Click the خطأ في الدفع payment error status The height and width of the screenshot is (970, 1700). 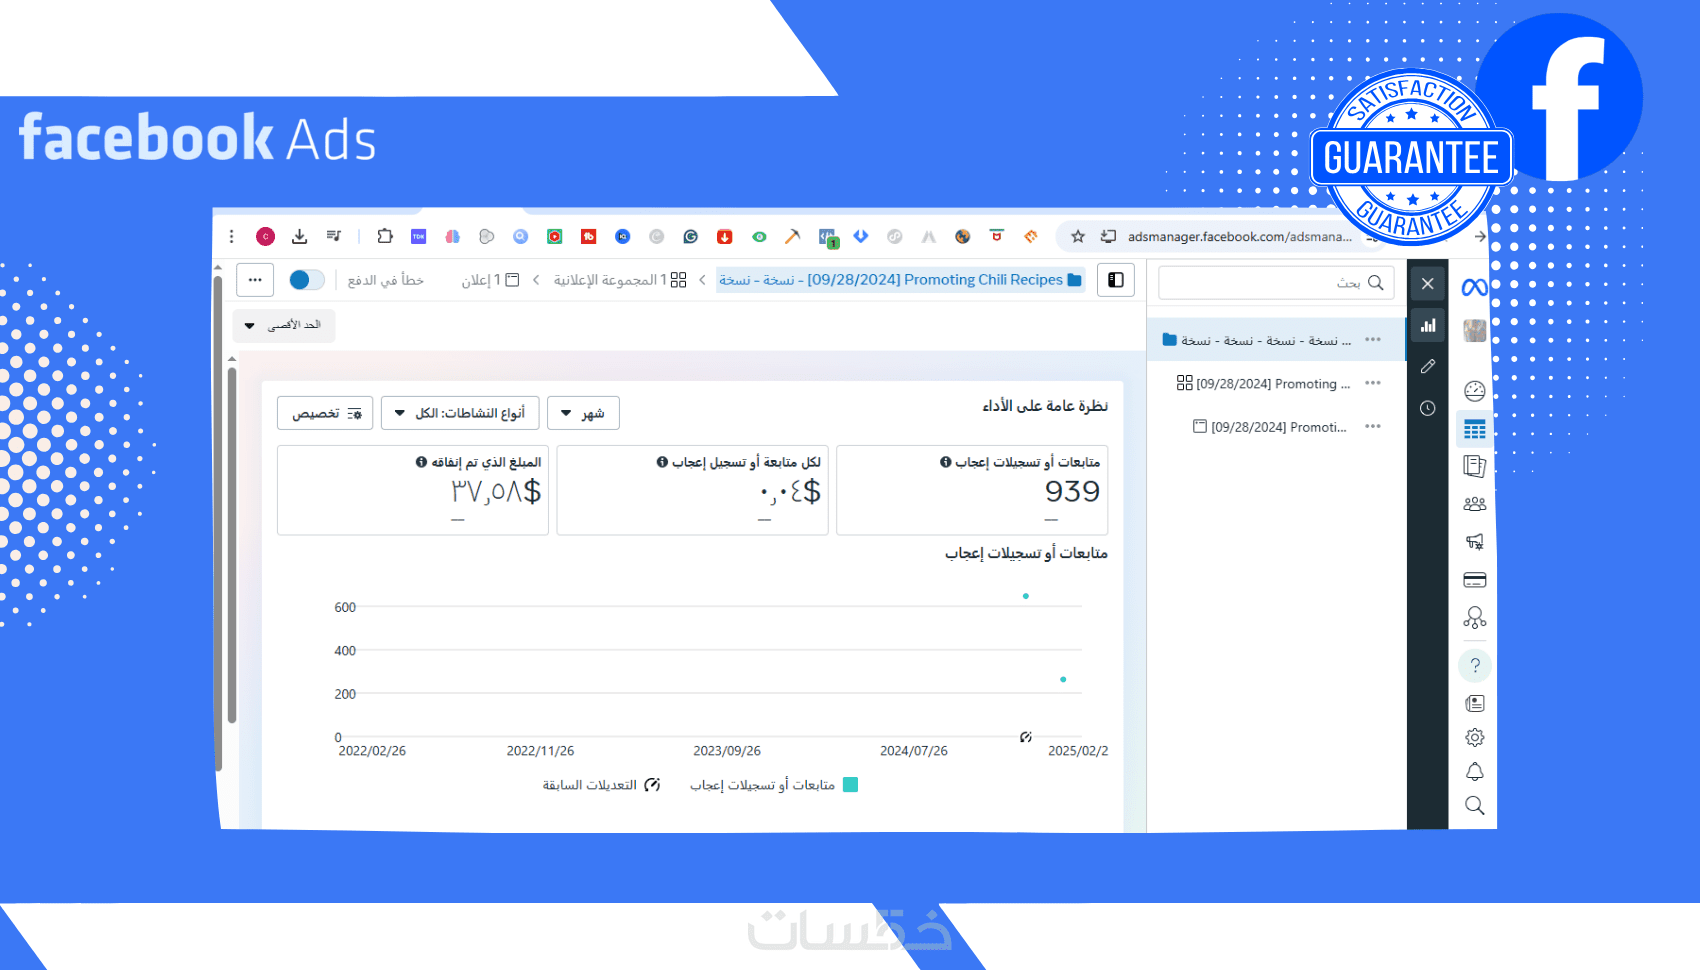coord(386,280)
